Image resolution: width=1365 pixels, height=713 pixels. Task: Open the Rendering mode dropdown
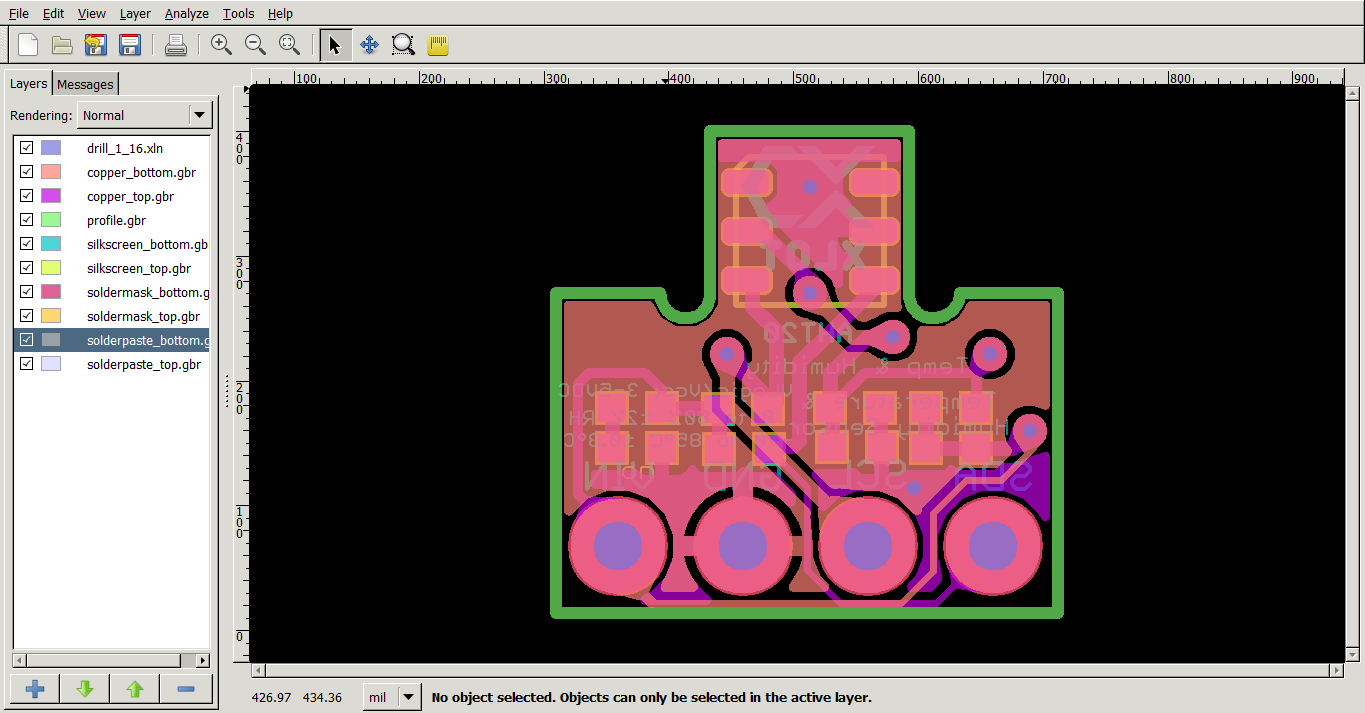[x=145, y=115]
